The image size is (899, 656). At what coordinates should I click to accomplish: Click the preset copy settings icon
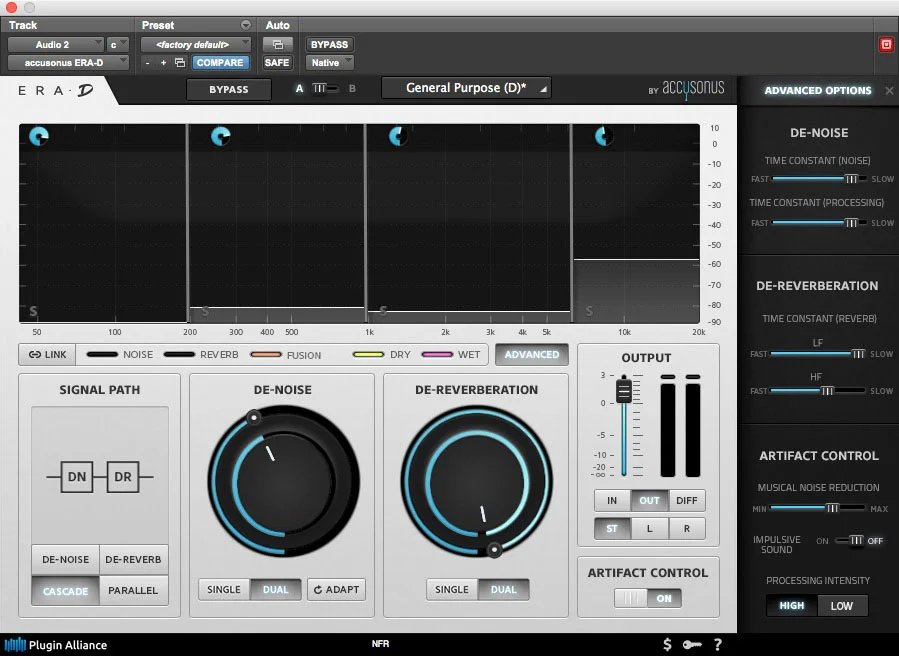coord(180,63)
